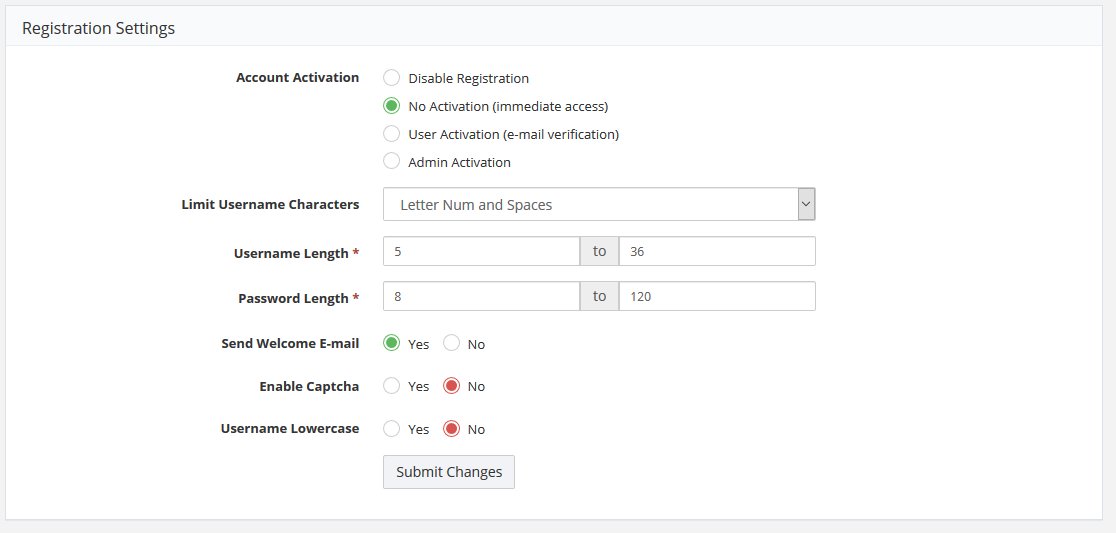This screenshot has height=533, width=1116.
Task: Enable Captcha by selecting Yes
Action: 392,386
